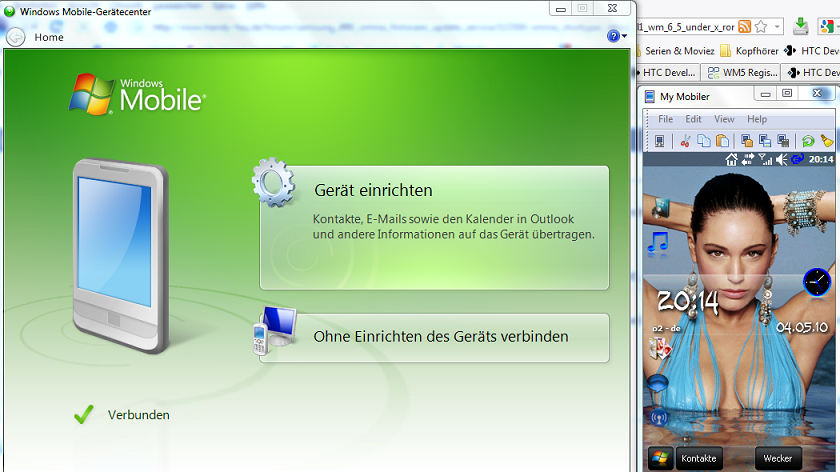Open Help menu in My Mobiler

[x=757, y=119]
